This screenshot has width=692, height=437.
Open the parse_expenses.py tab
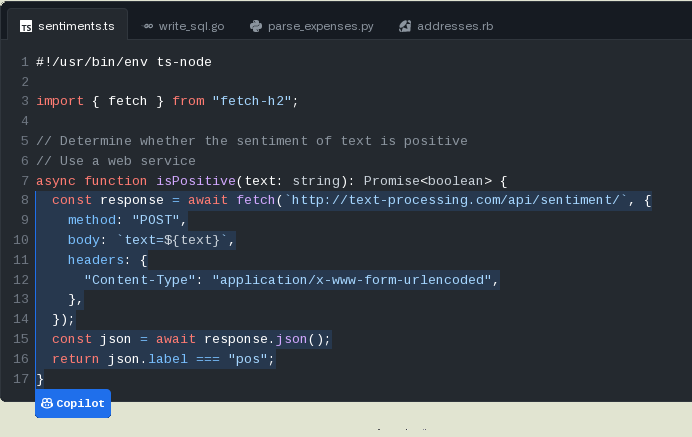pos(320,26)
